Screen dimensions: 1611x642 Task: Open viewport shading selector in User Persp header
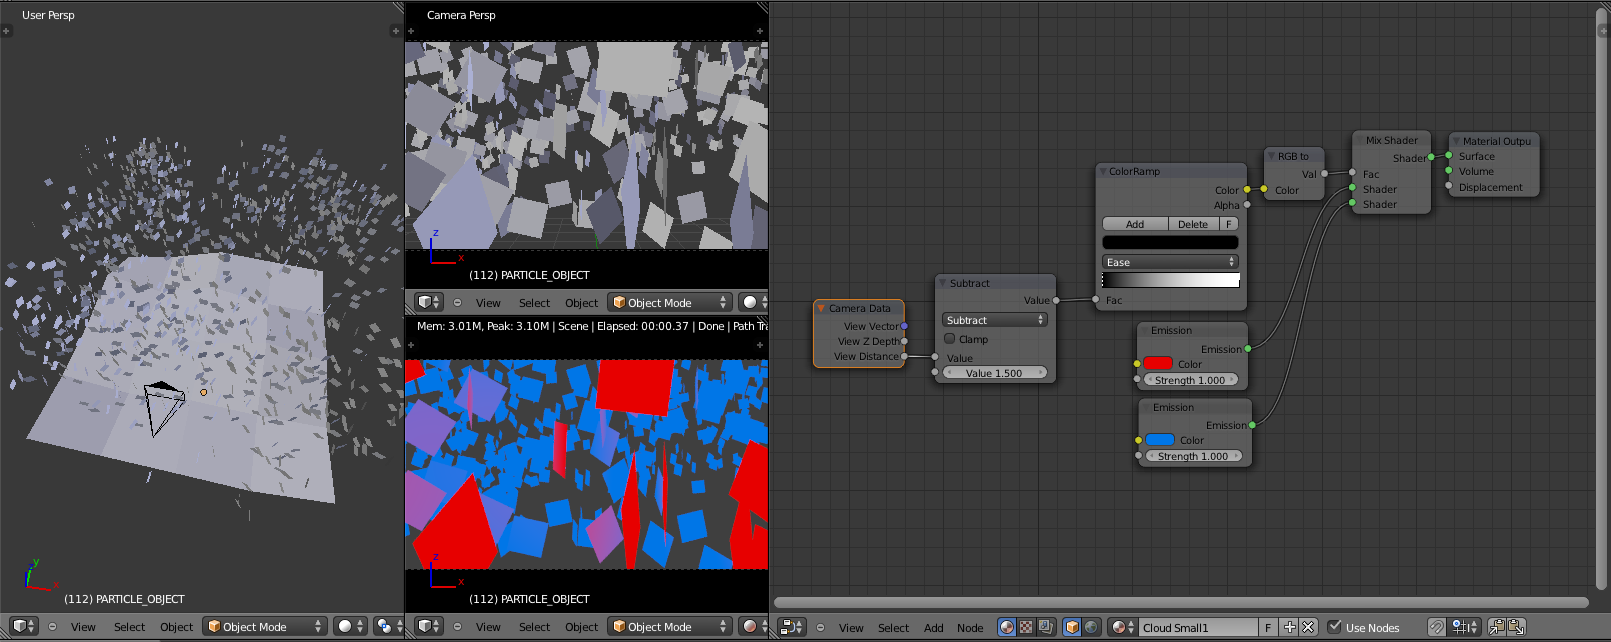[x=349, y=626]
